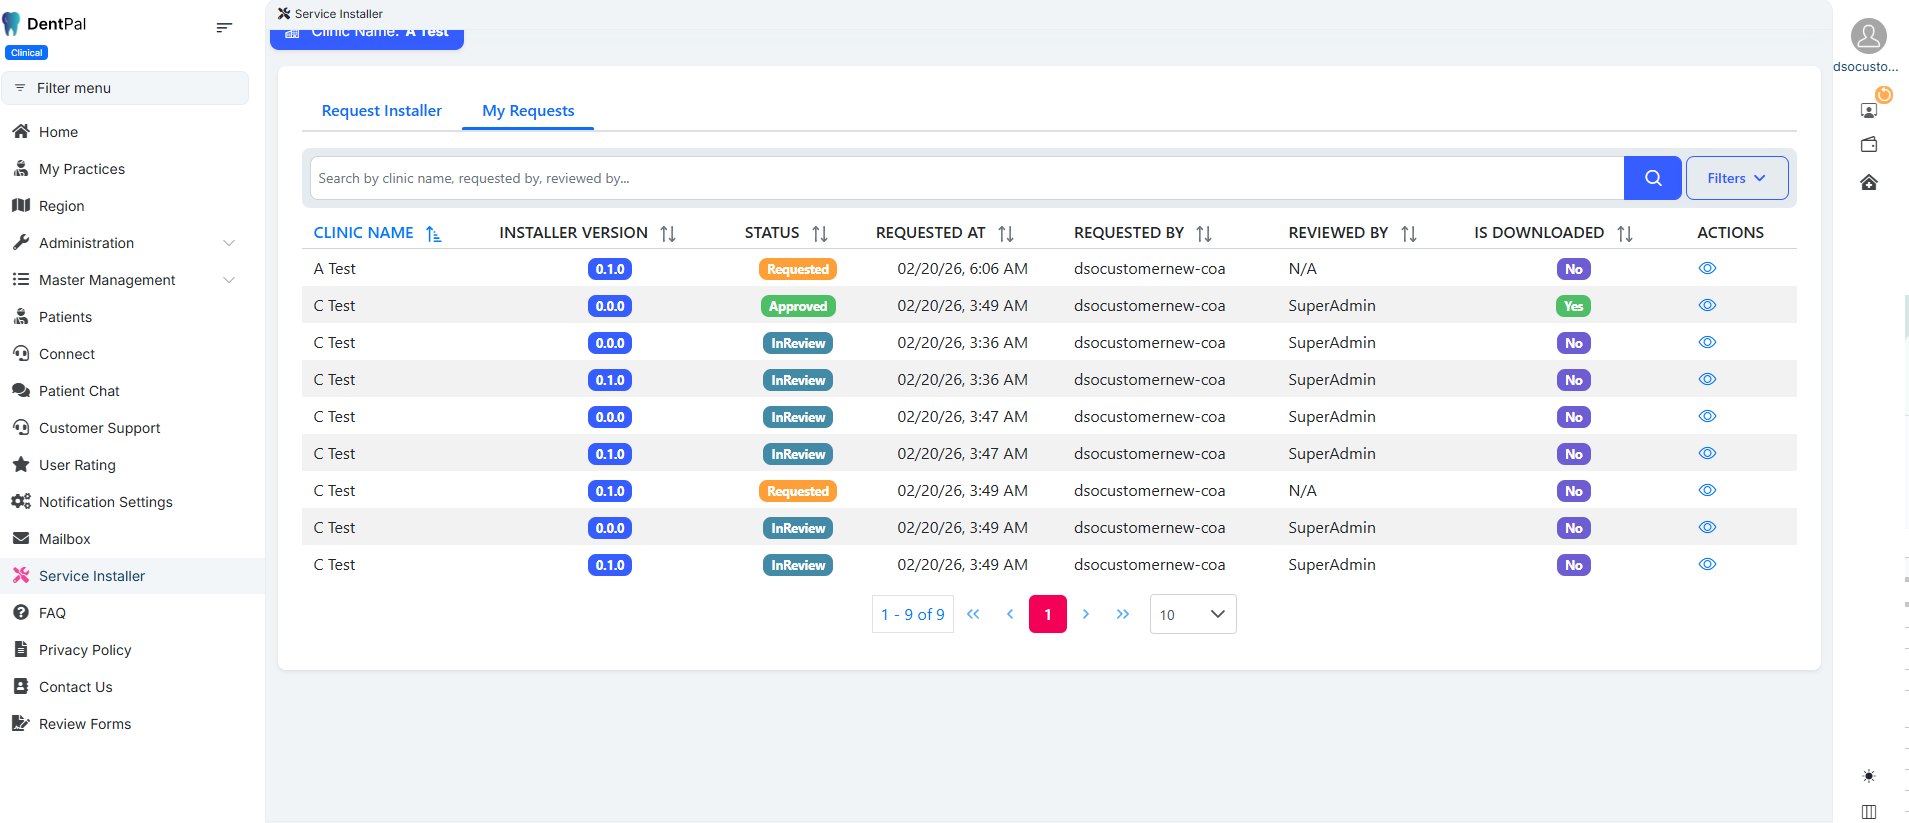The image size is (1909, 823).
Task: Click page number 1 in pagination
Action: pos(1047,614)
